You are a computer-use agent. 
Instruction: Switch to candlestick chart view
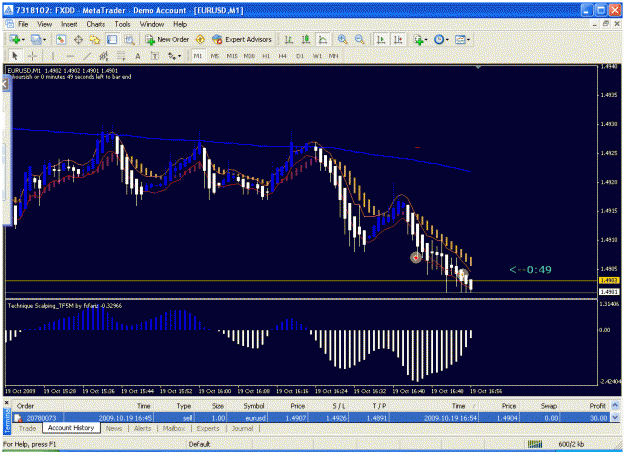pyautogui.click(x=306, y=39)
